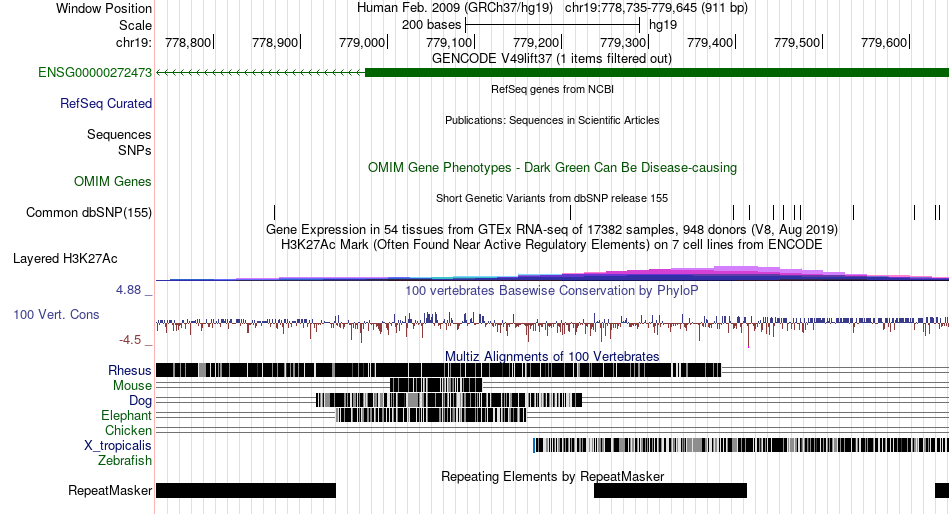The width and height of the screenshot is (950, 514).
Task: Click the SNPs track label
Action: 135,150
